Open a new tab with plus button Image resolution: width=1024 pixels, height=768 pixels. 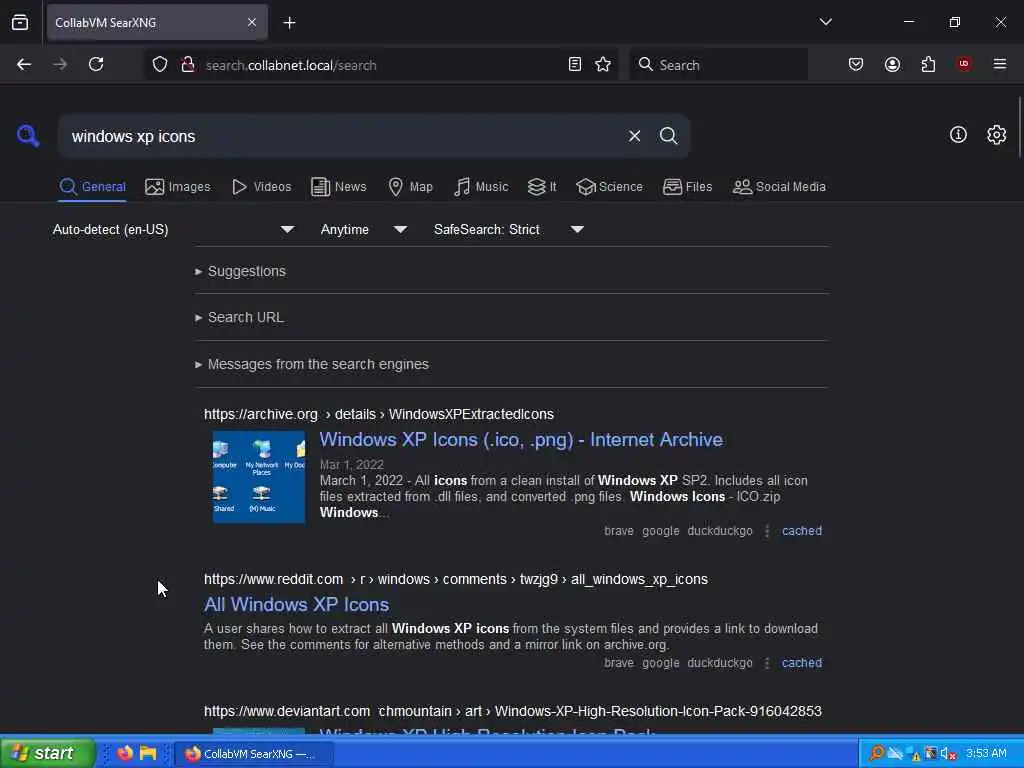289,23
